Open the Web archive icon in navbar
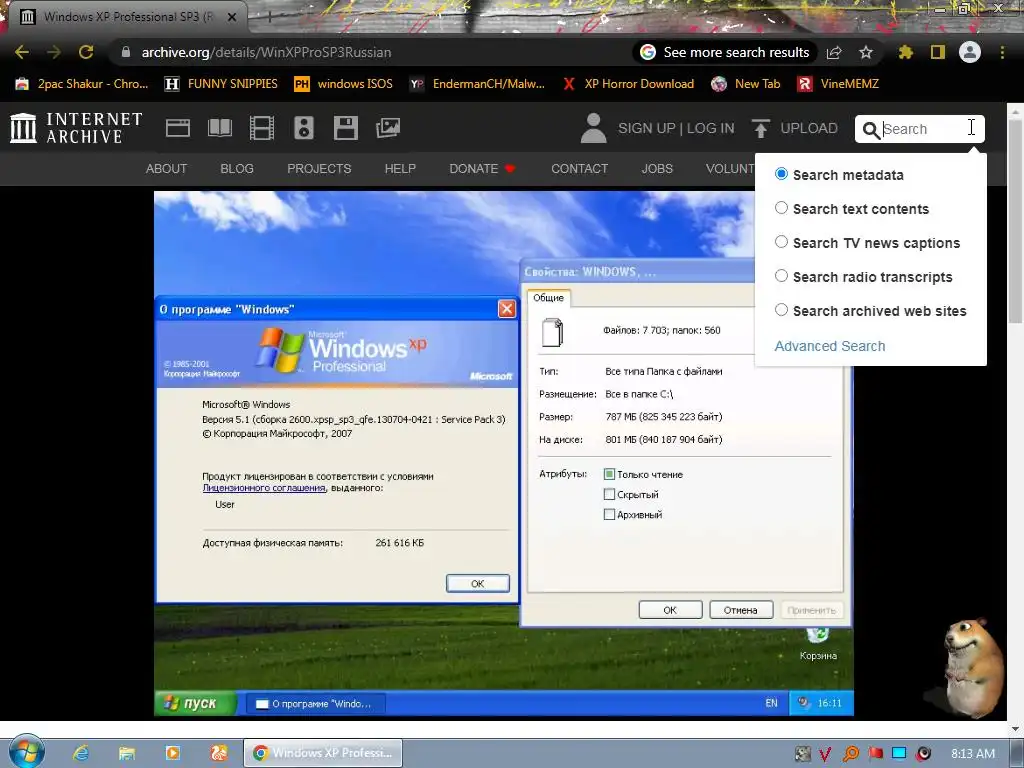Image resolution: width=1024 pixels, height=768 pixels. 178,128
